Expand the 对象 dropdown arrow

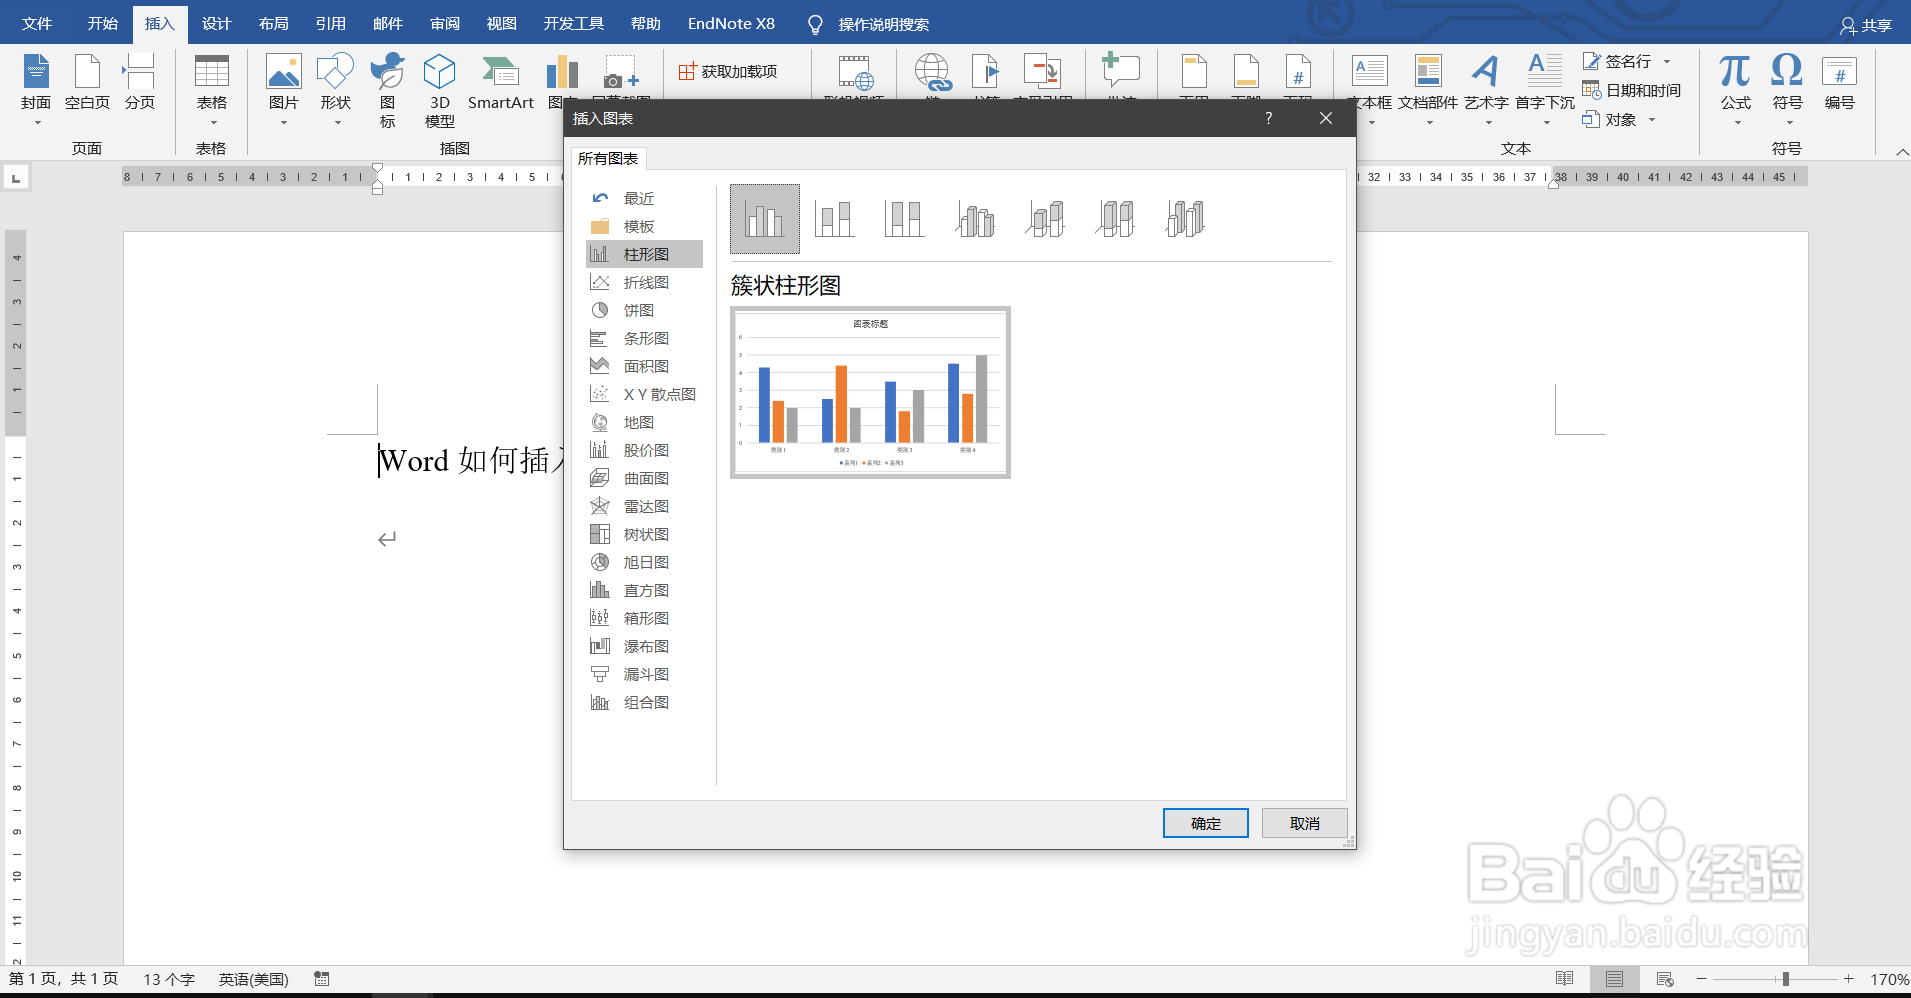[x=1652, y=120]
